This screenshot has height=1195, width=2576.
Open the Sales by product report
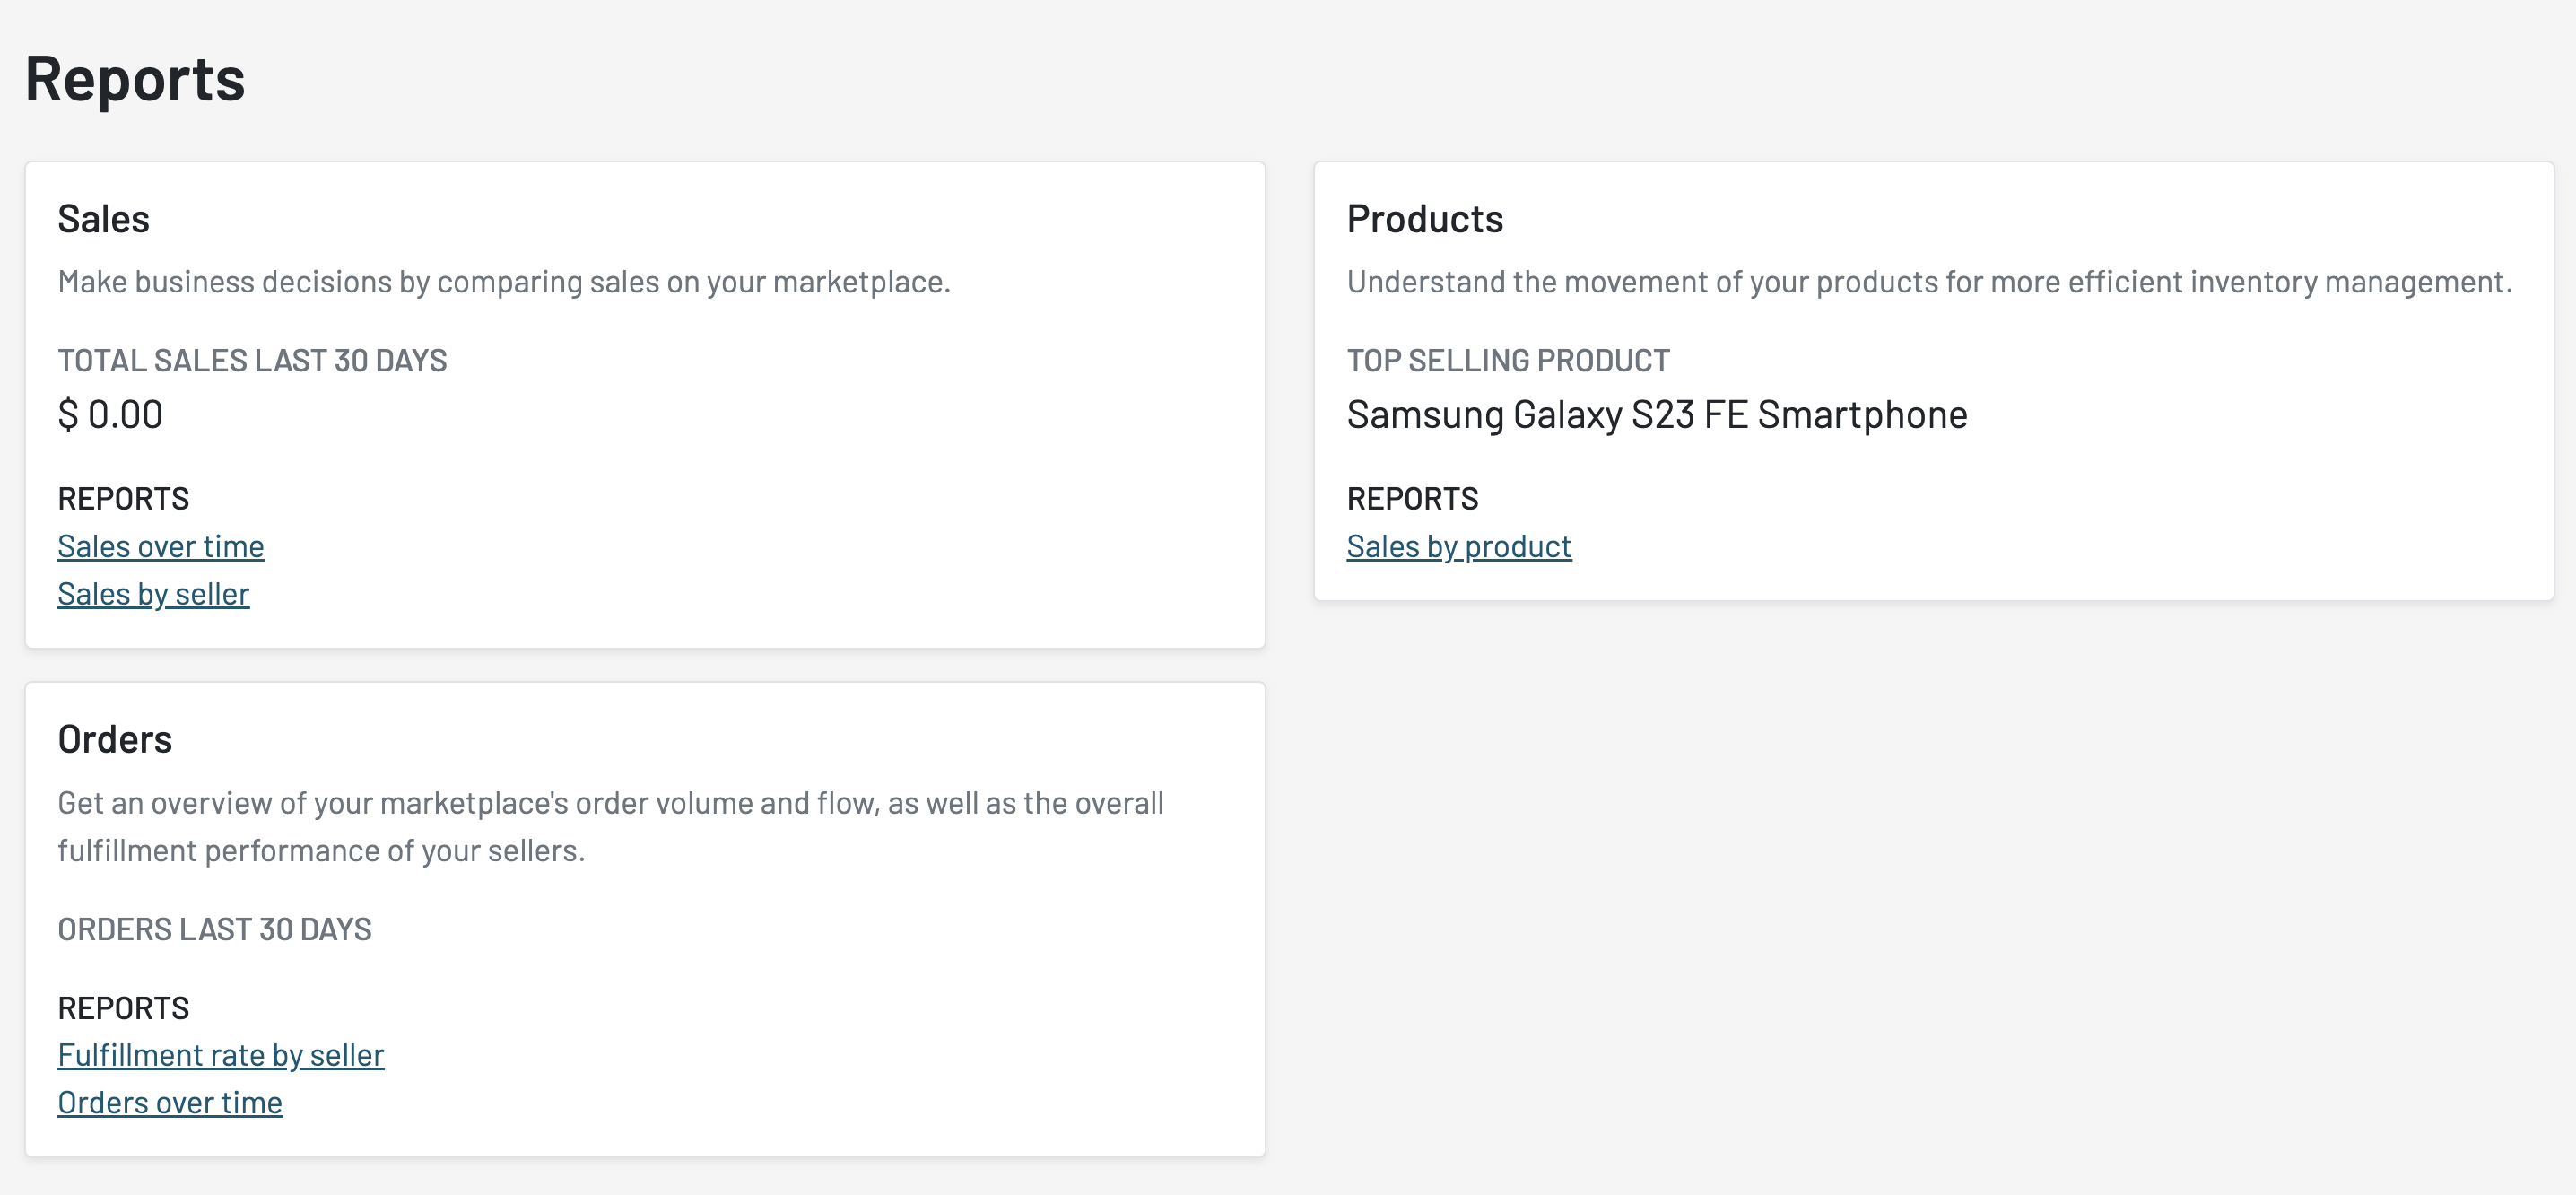point(1458,546)
